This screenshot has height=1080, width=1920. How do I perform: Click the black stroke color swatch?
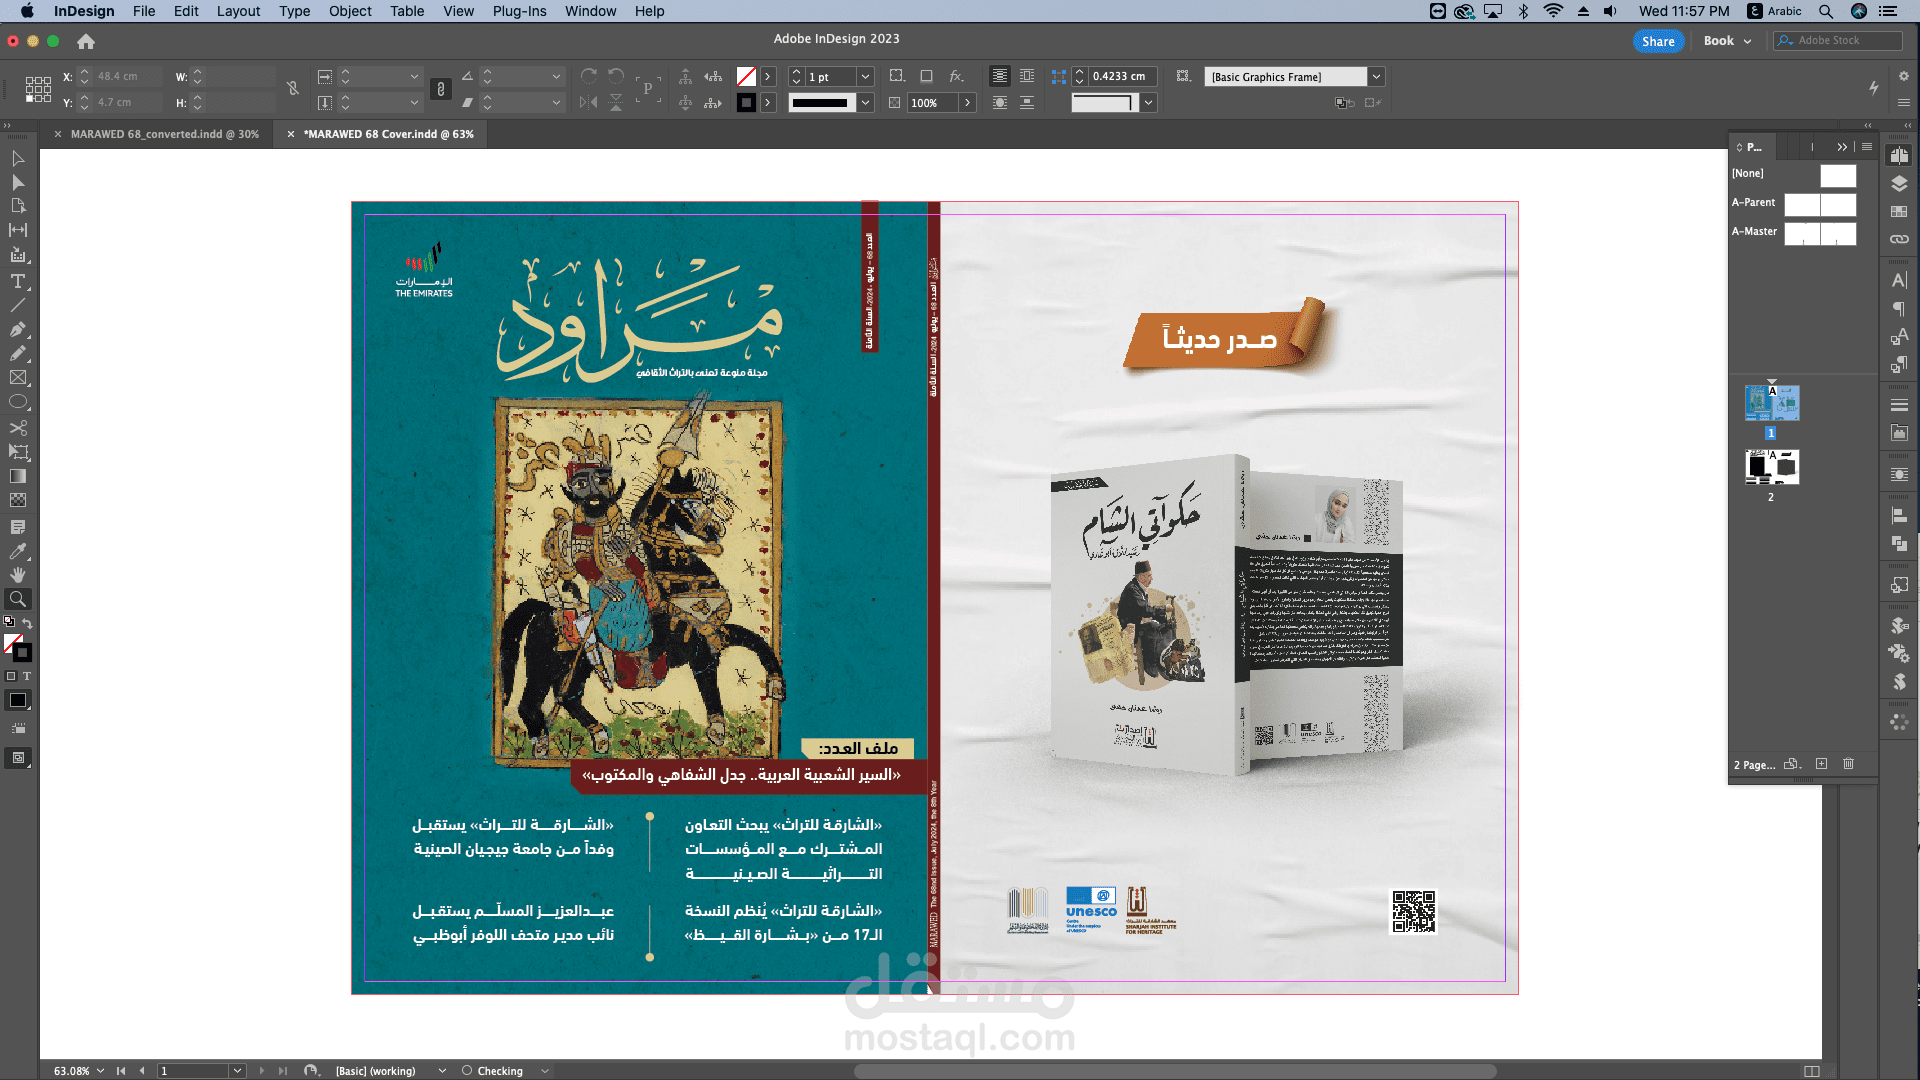point(746,102)
